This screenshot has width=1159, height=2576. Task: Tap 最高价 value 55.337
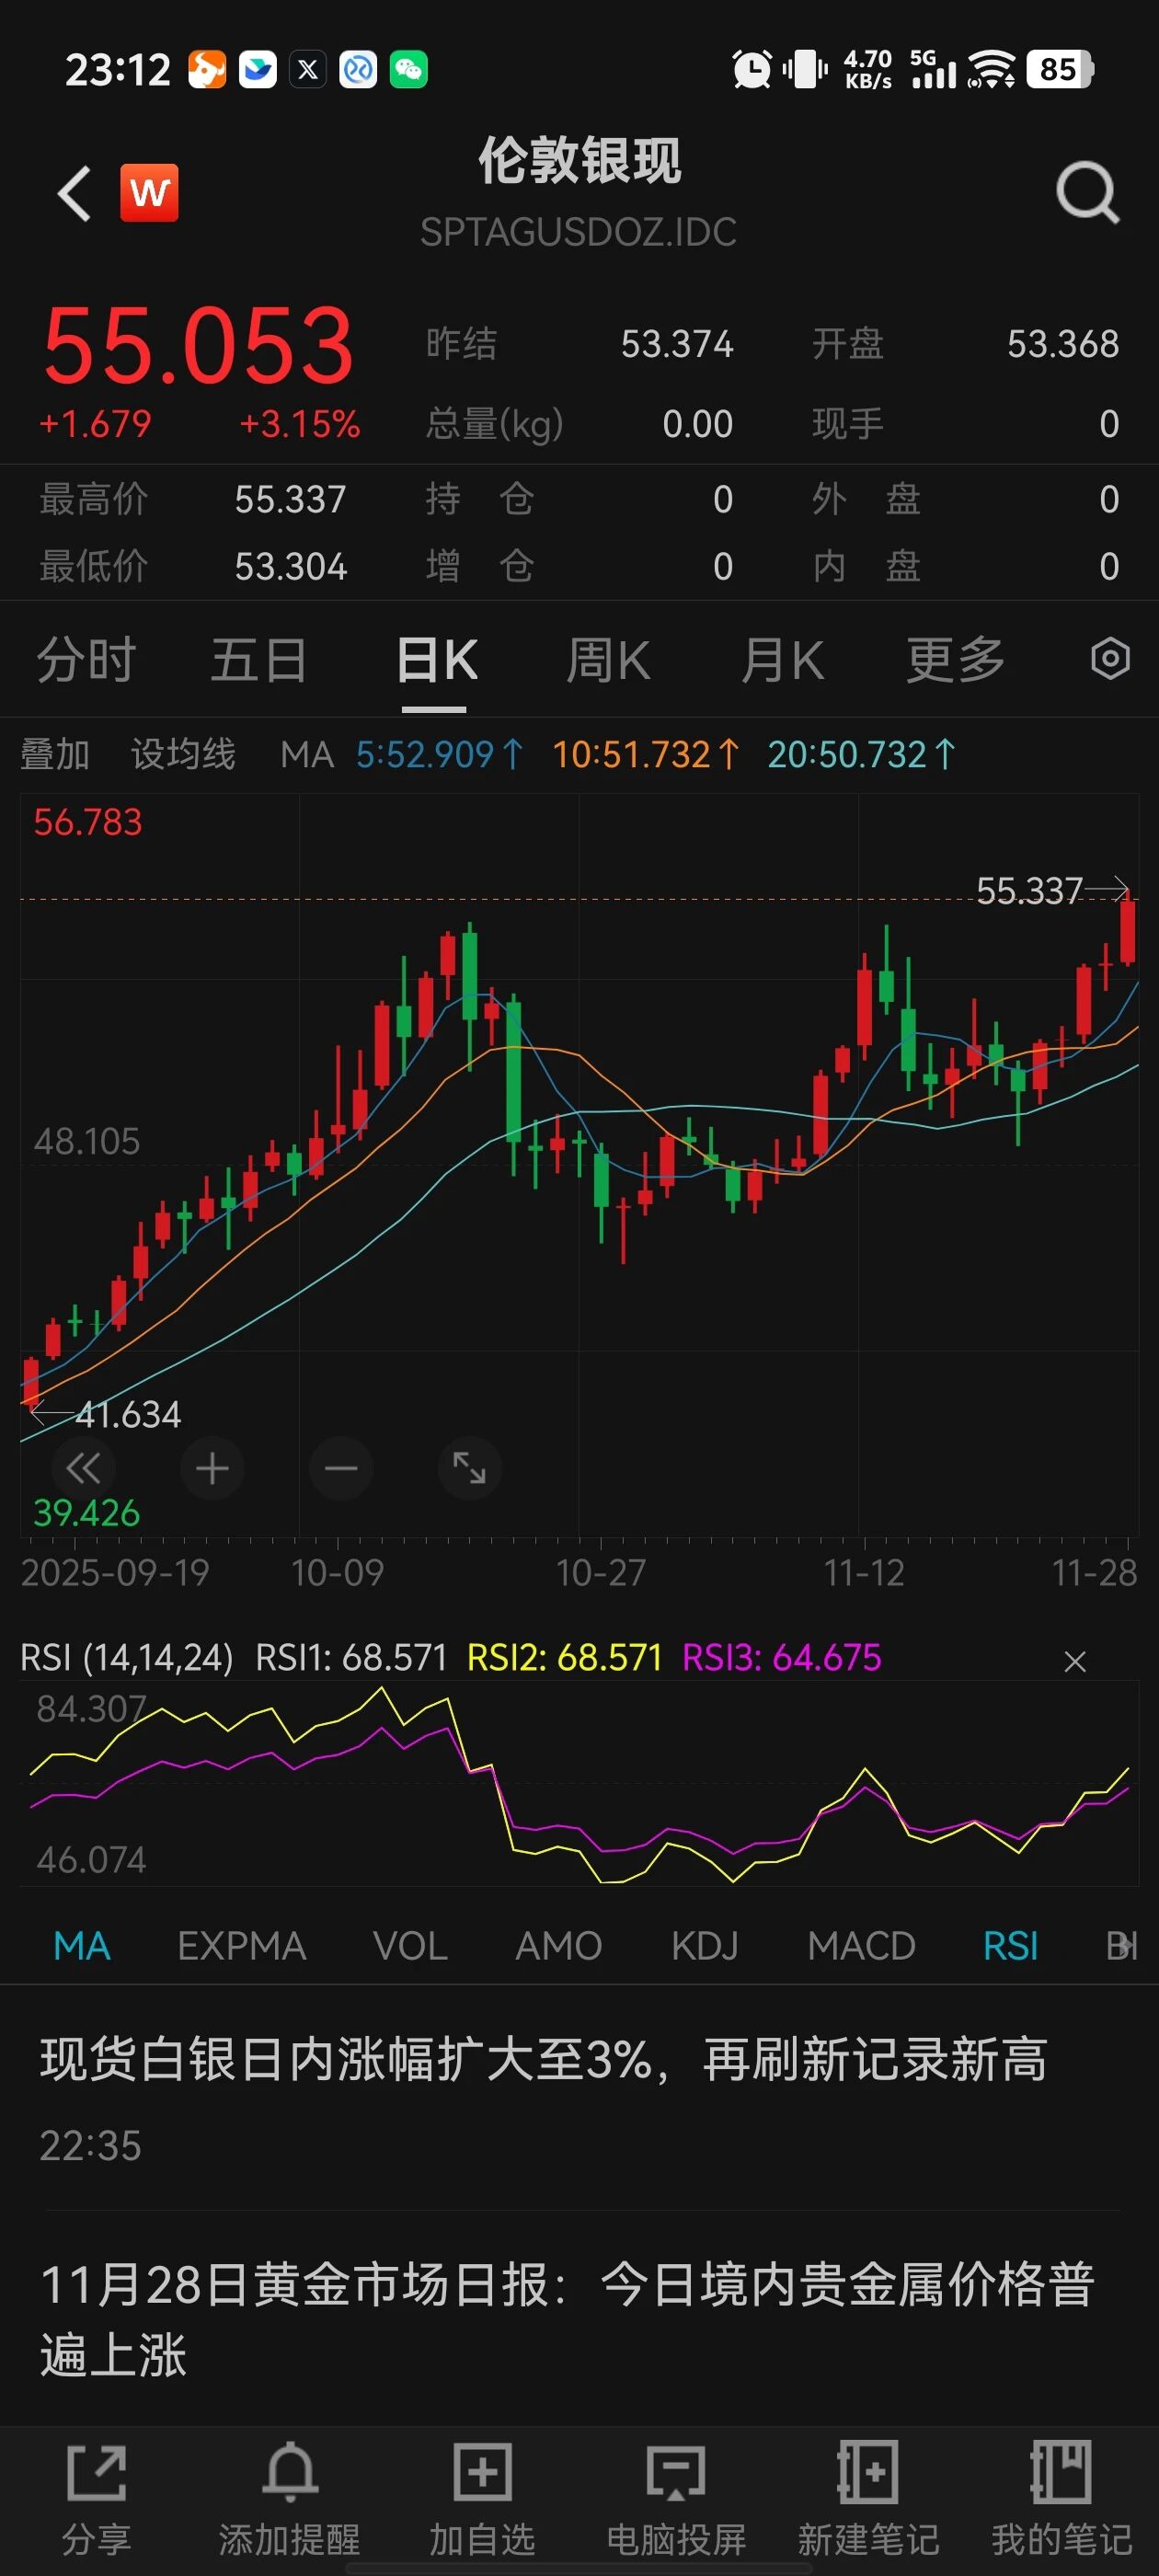(x=290, y=499)
